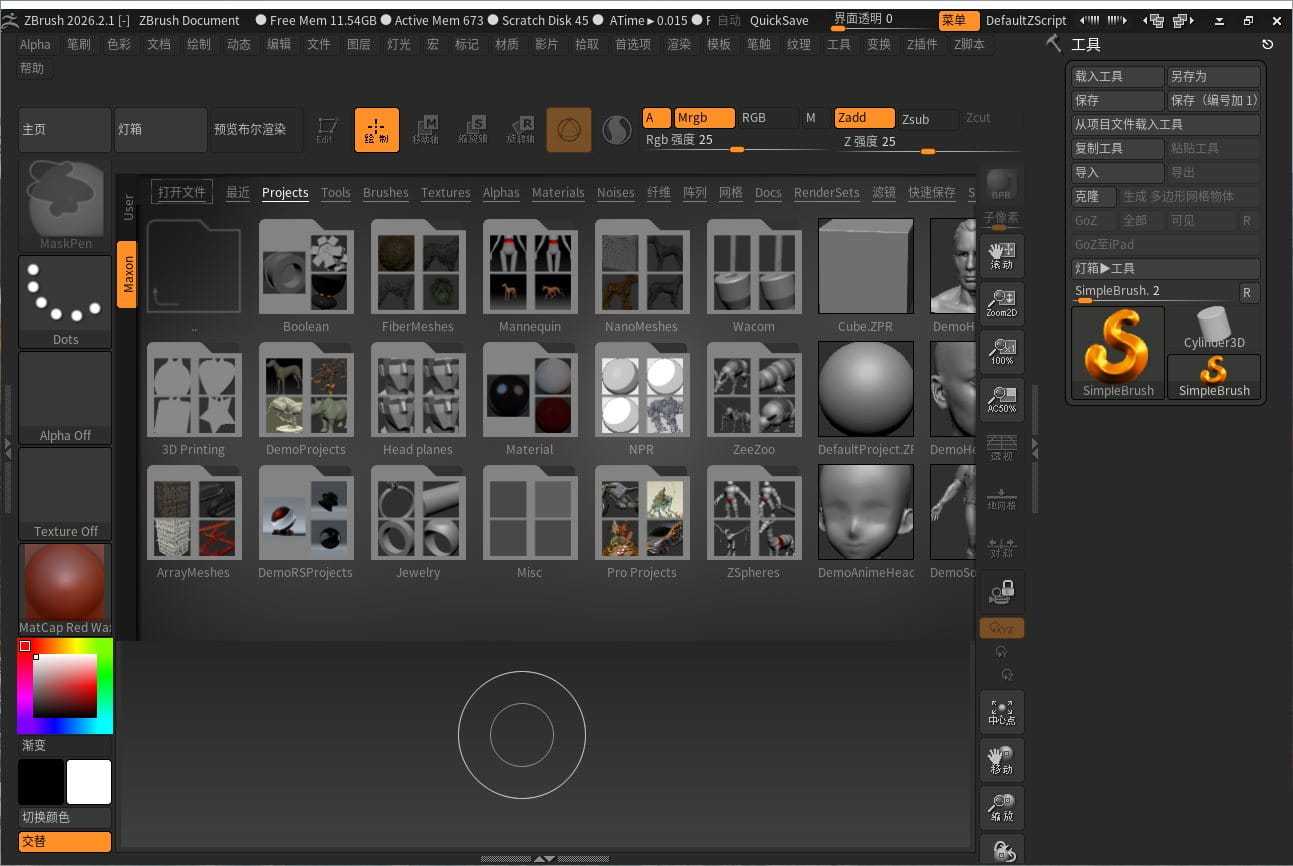Select the Cylinder3D tool
Screen dimensions: 1293x866
1214,329
